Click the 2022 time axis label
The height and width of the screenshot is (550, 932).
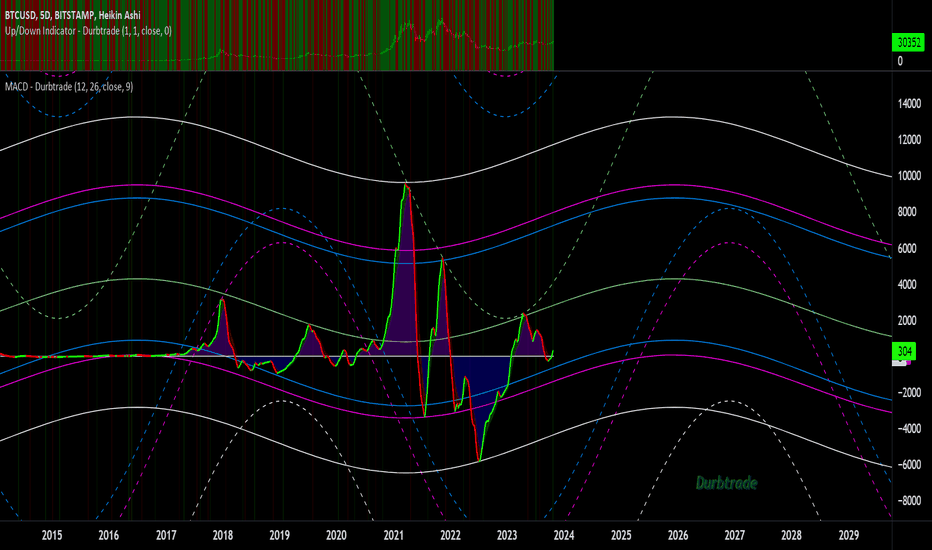pos(450,535)
